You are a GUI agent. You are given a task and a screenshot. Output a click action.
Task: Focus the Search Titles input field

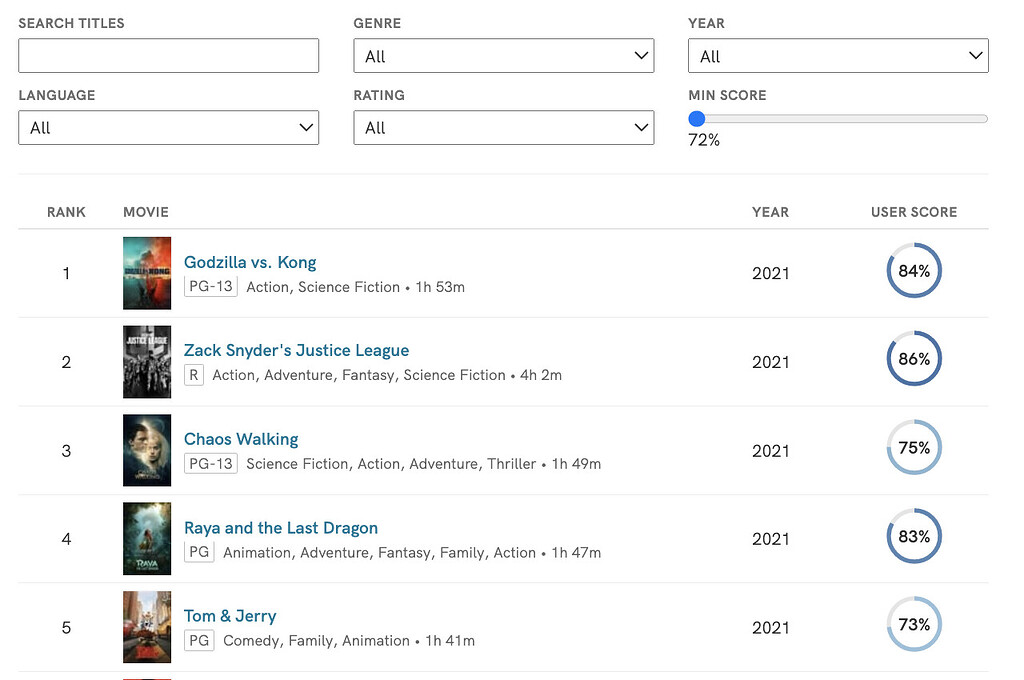(168, 56)
